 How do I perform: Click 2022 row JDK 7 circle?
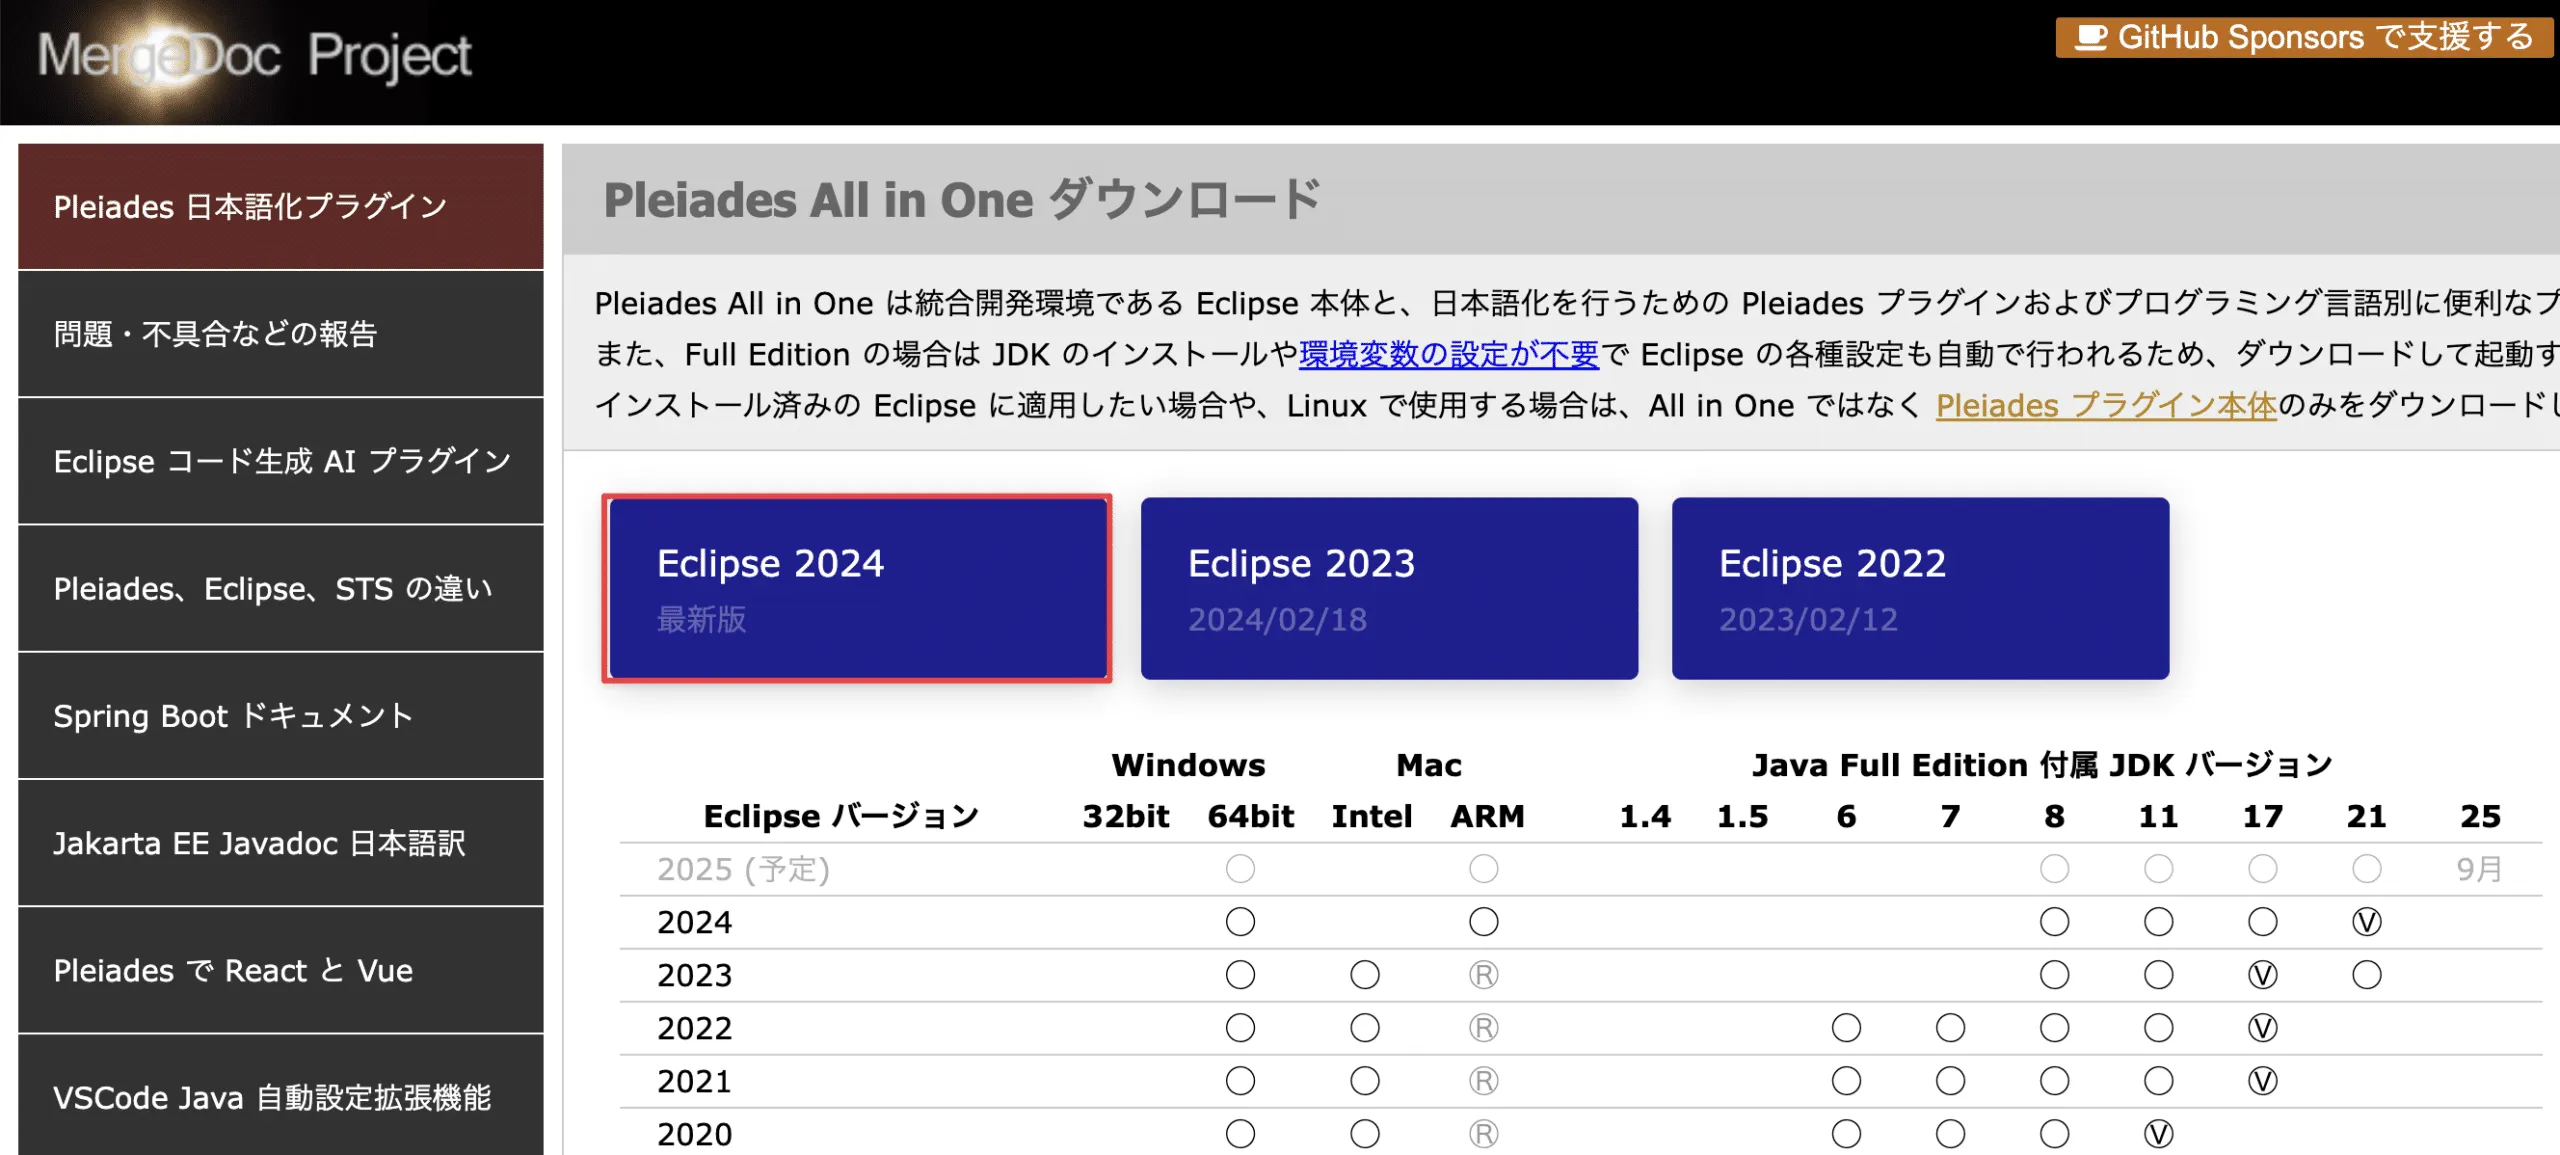click(x=1951, y=1028)
